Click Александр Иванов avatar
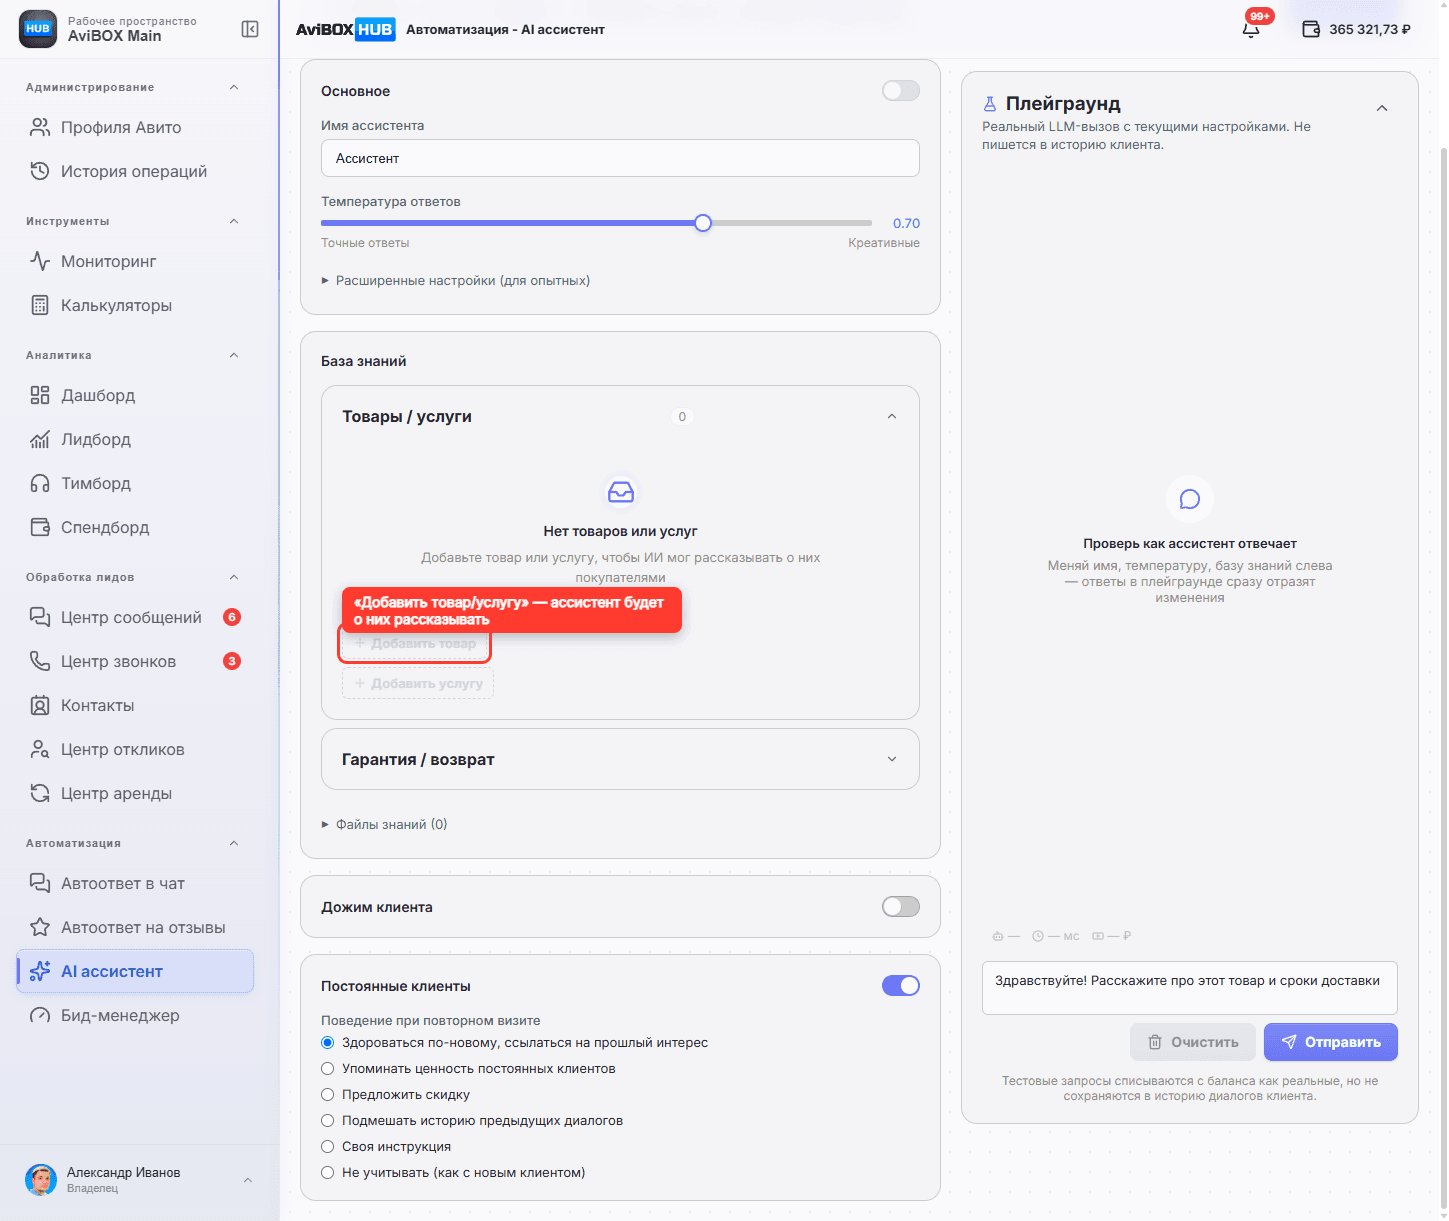This screenshot has width=1449, height=1221. pos(41,1180)
